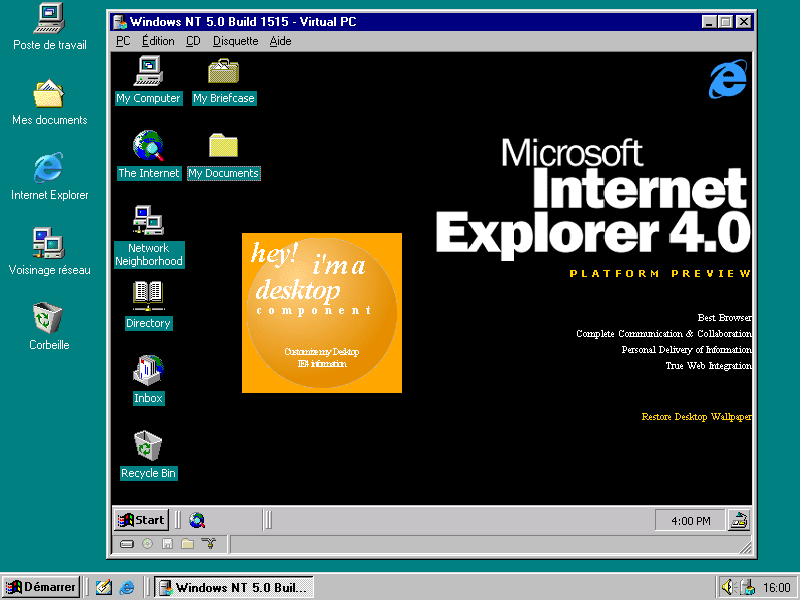Click the floppy disk status icon in Virtual PC
This screenshot has width=800, height=600.
click(x=167, y=544)
